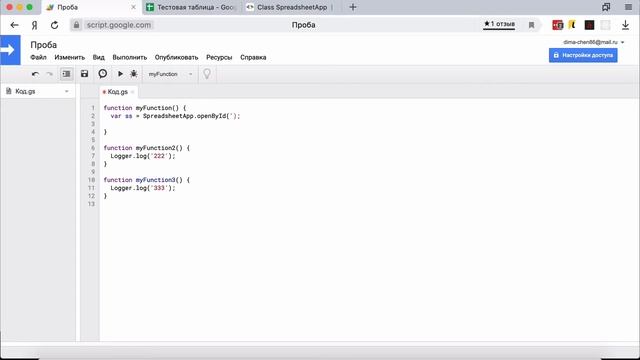Click the tab overview windows icon

(x=606, y=7)
